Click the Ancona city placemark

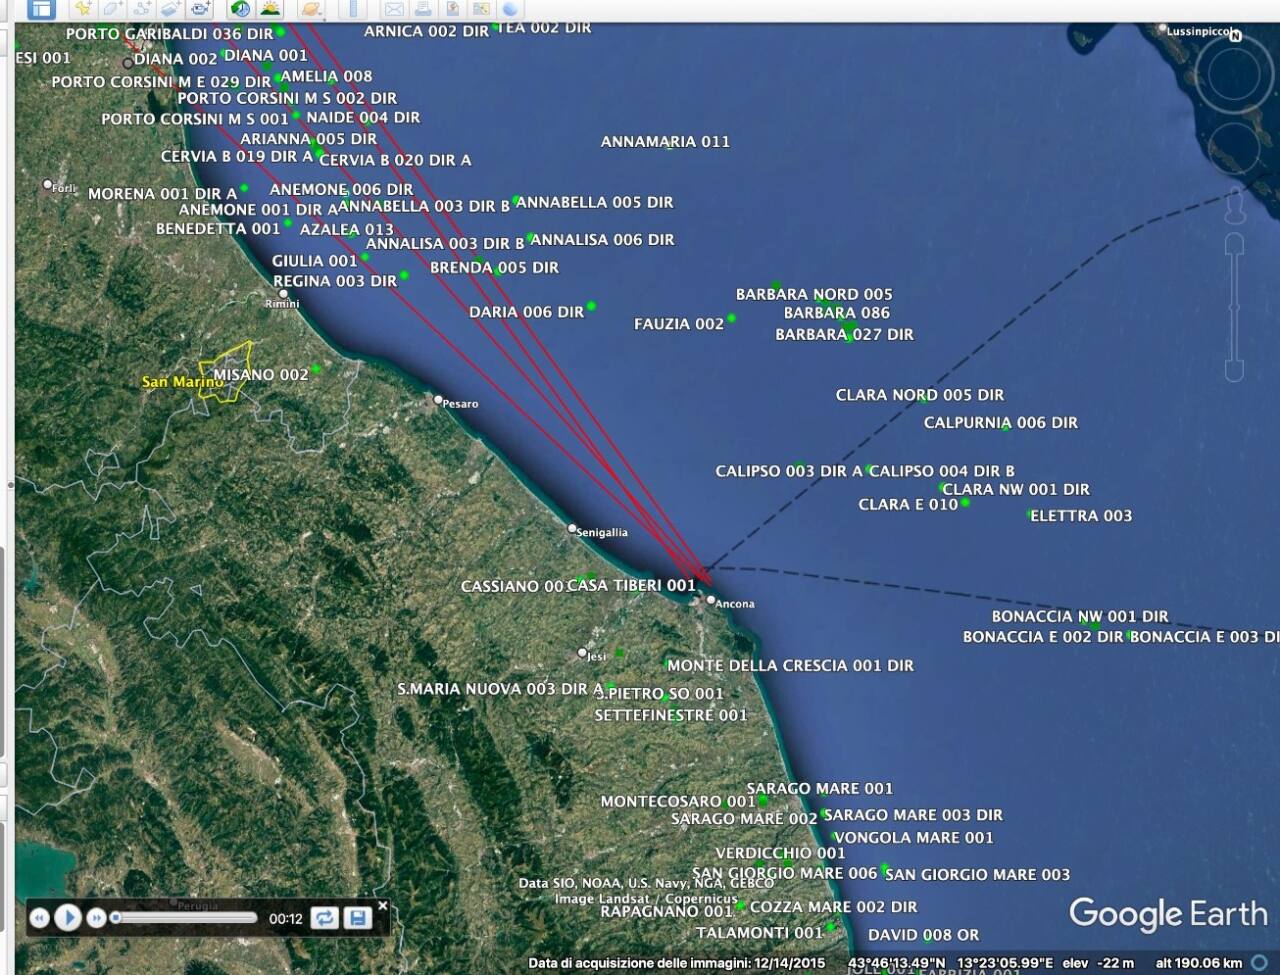tap(711, 600)
